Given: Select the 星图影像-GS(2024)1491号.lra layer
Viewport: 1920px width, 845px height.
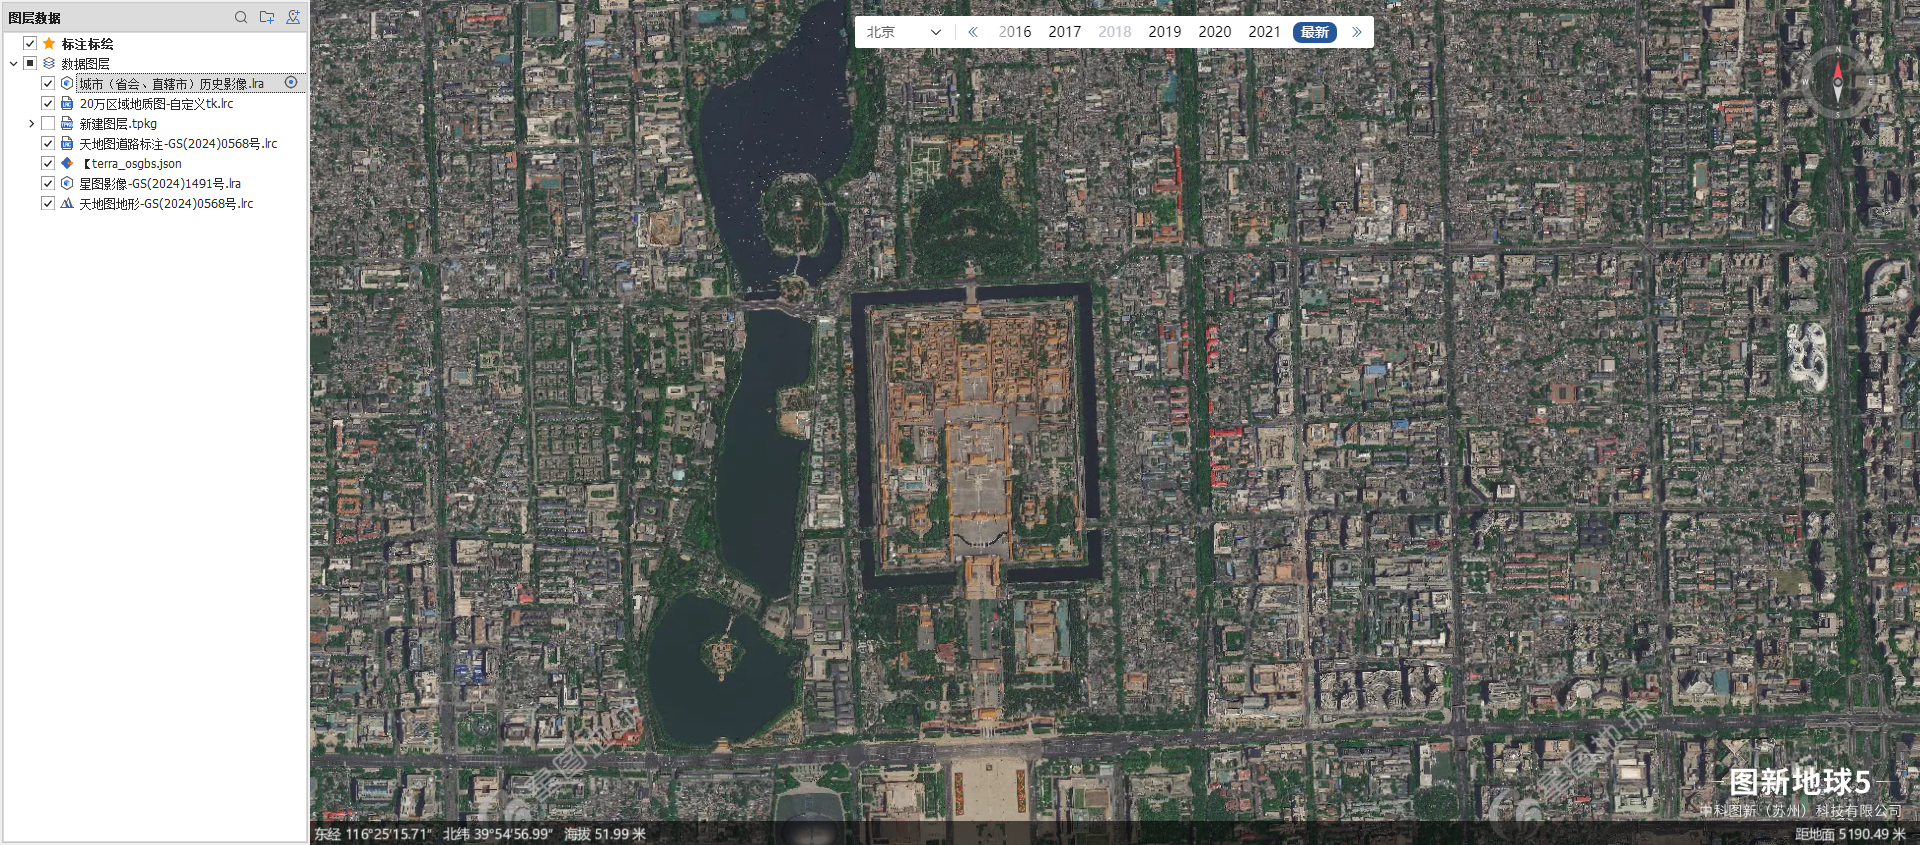Looking at the screenshot, I should 160,183.
